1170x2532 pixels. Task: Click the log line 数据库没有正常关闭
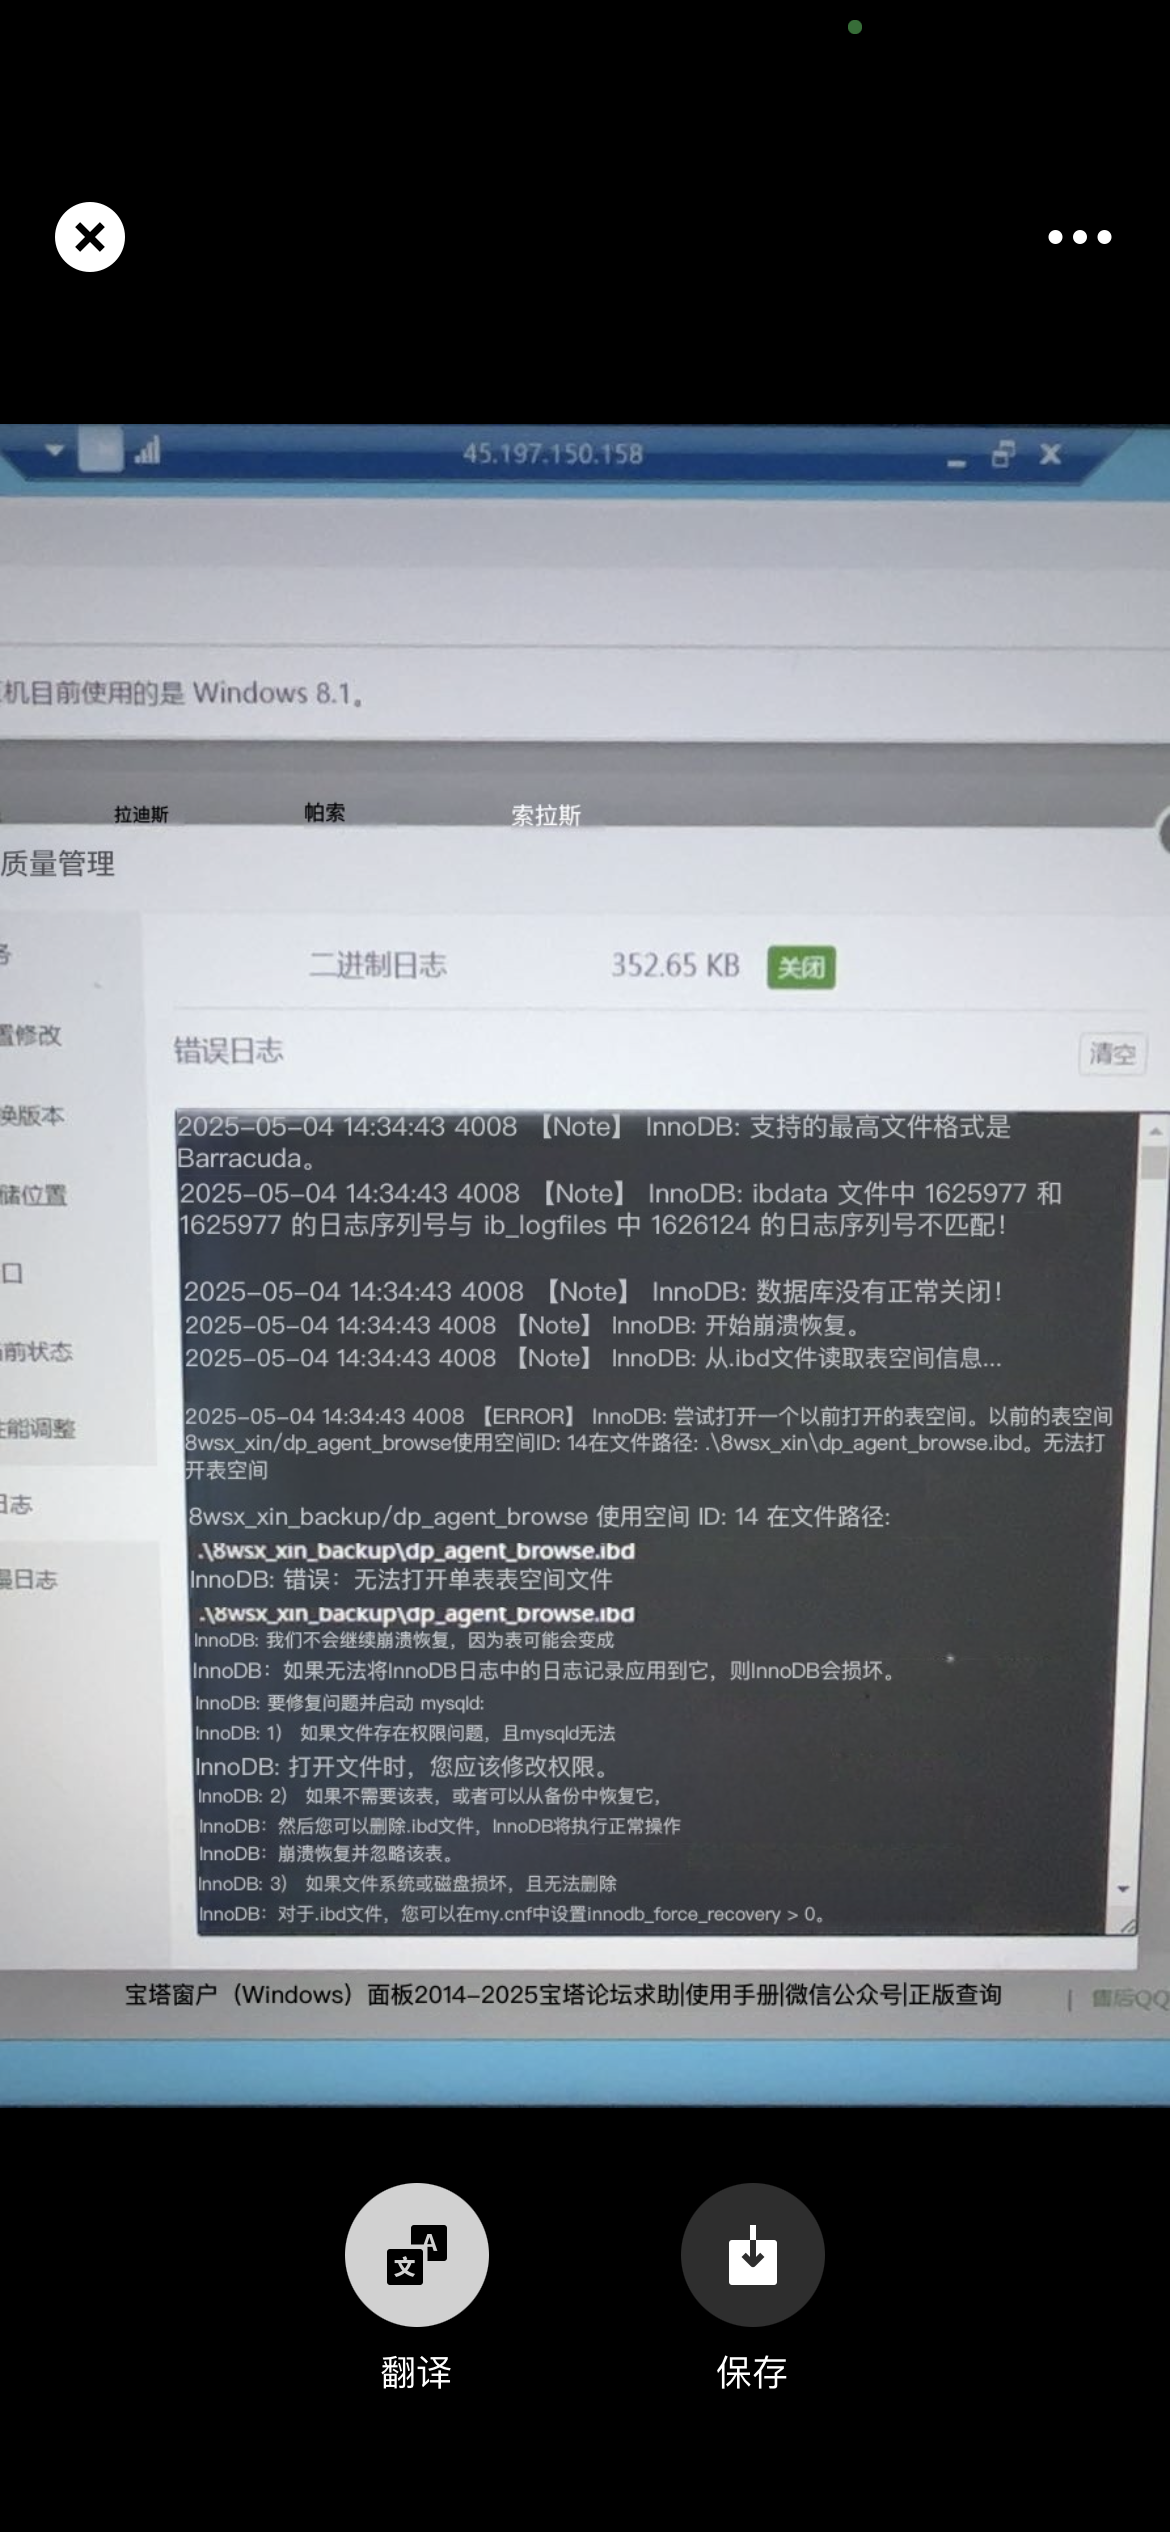point(593,1291)
